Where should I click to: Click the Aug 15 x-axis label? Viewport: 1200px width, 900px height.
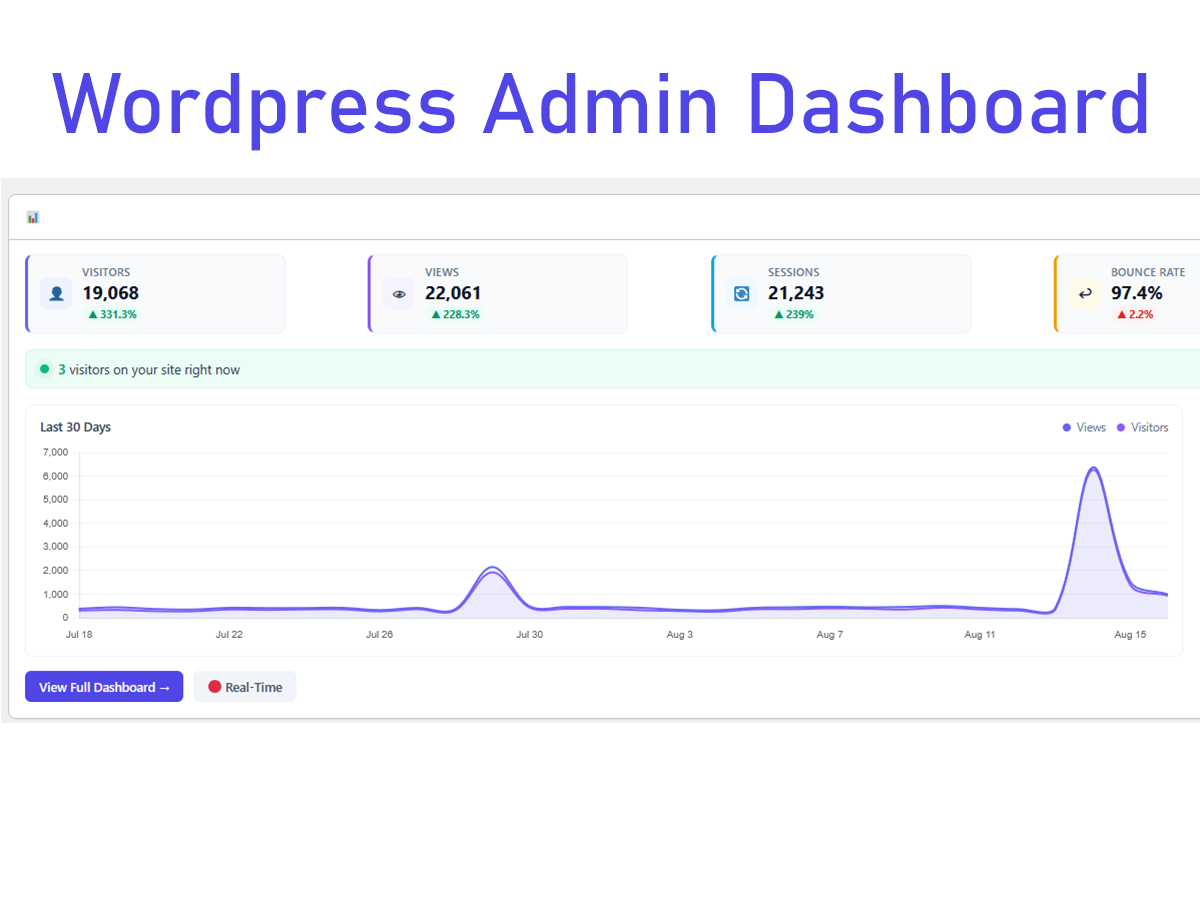(x=1130, y=634)
